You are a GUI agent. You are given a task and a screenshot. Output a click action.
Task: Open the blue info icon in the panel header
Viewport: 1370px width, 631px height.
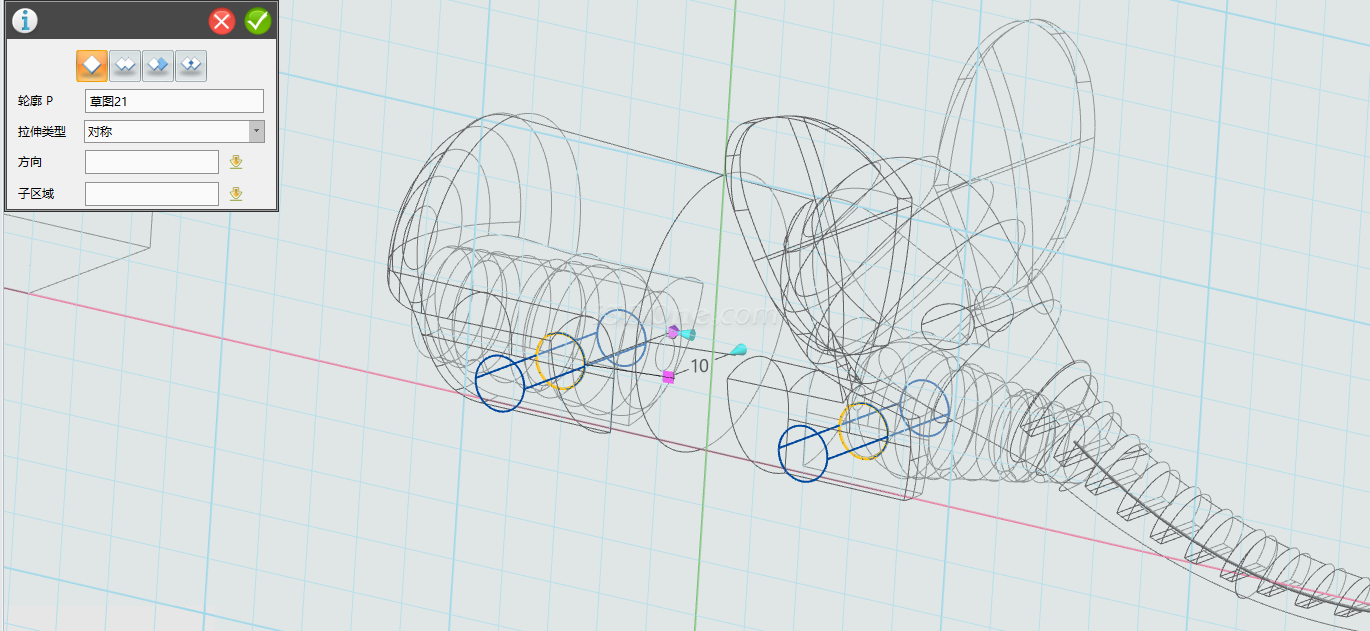click(x=24, y=20)
